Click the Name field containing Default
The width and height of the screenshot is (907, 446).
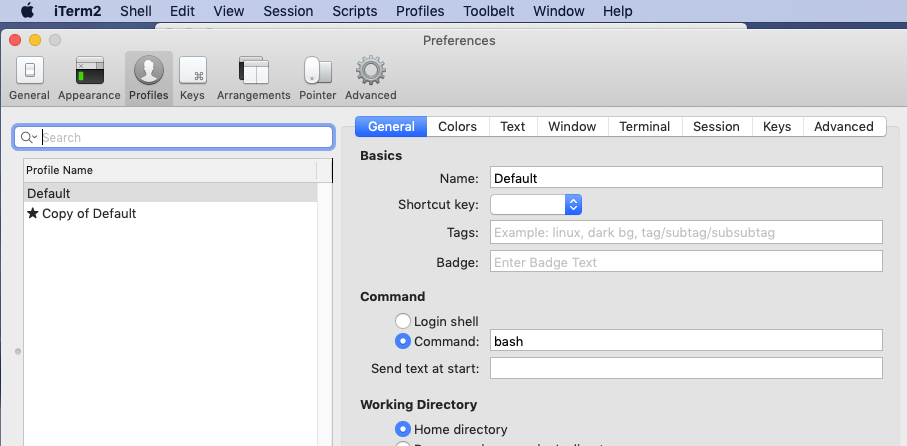click(x=686, y=177)
